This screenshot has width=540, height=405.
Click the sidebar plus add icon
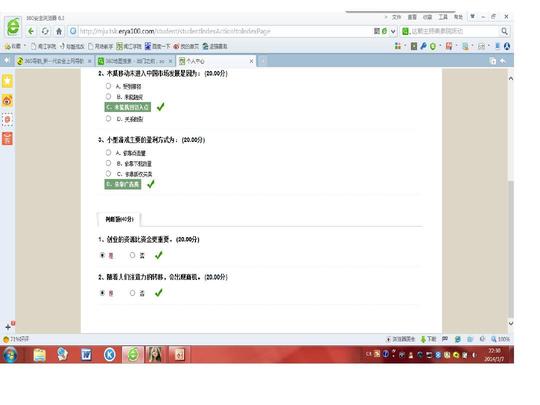[x=8, y=327]
